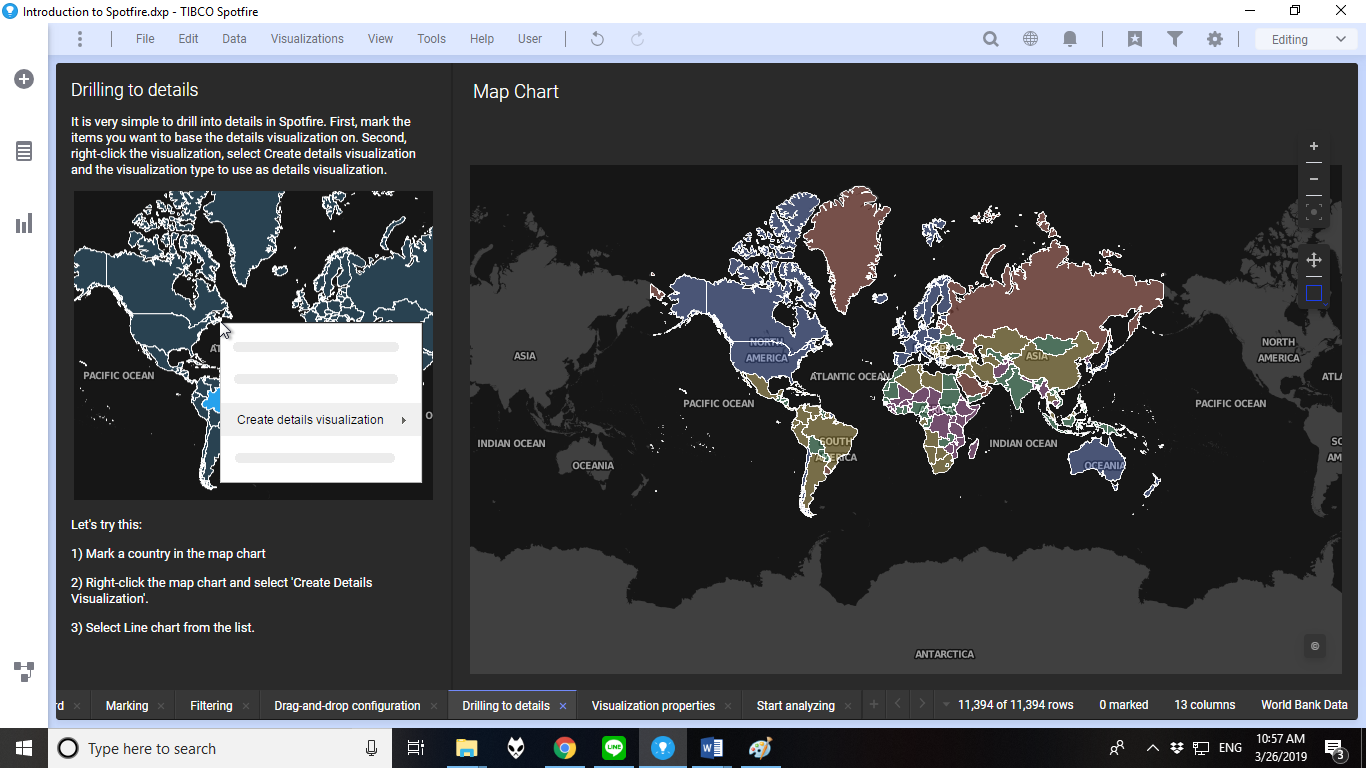The image size is (1366, 768).
Task: Select the rectangle marking tool on map
Action: point(1314,293)
